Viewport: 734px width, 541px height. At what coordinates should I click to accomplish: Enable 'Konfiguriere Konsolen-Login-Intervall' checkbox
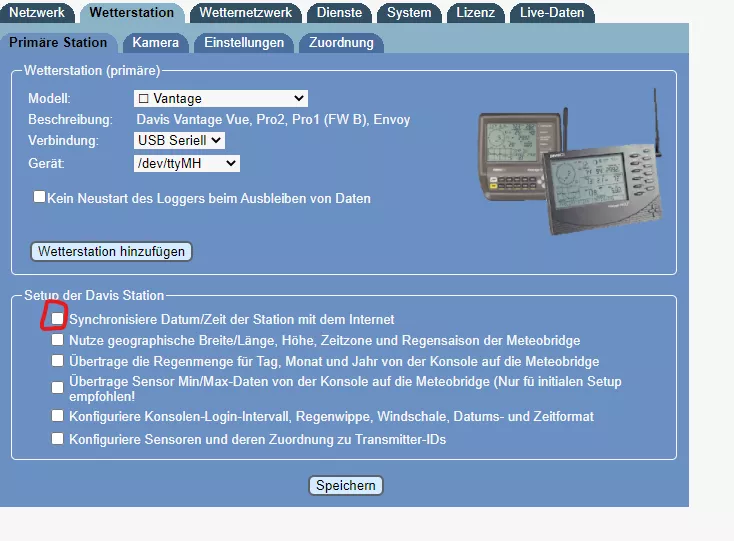tap(57, 415)
